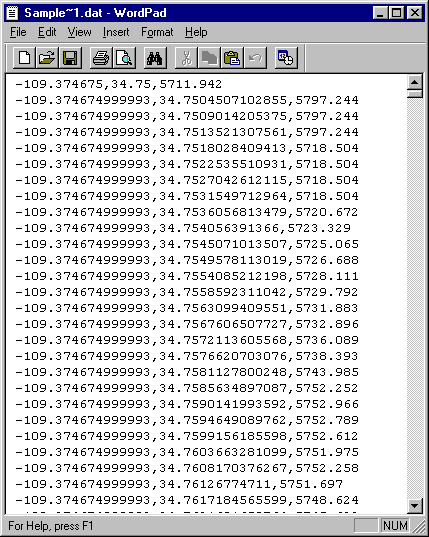Launch Find with the binoculars icon
This screenshot has width=429, height=537.
pos(155,58)
